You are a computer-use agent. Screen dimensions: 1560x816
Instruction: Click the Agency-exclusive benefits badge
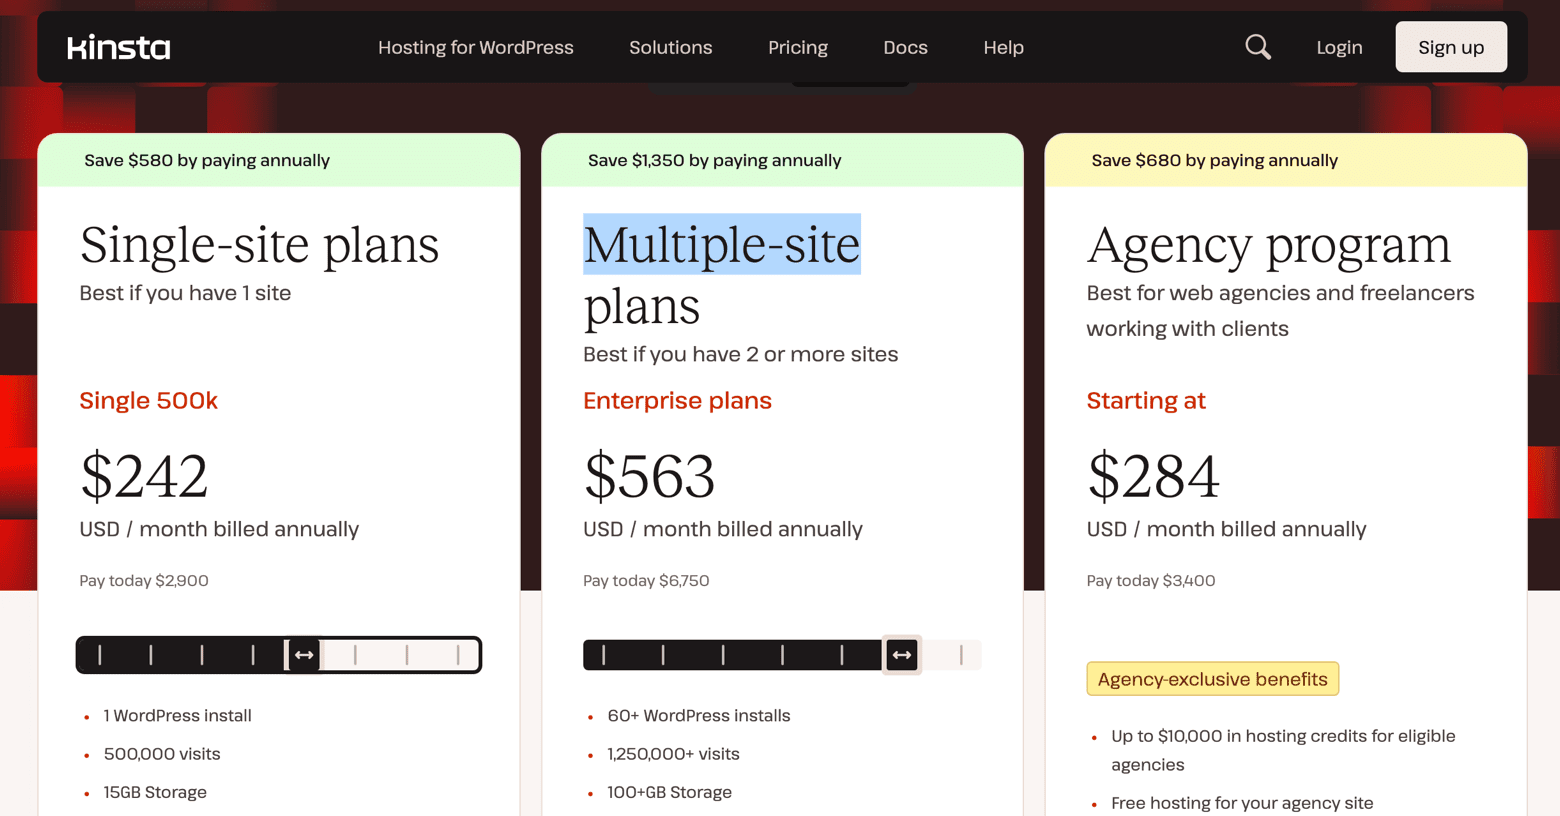point(1212,679)
